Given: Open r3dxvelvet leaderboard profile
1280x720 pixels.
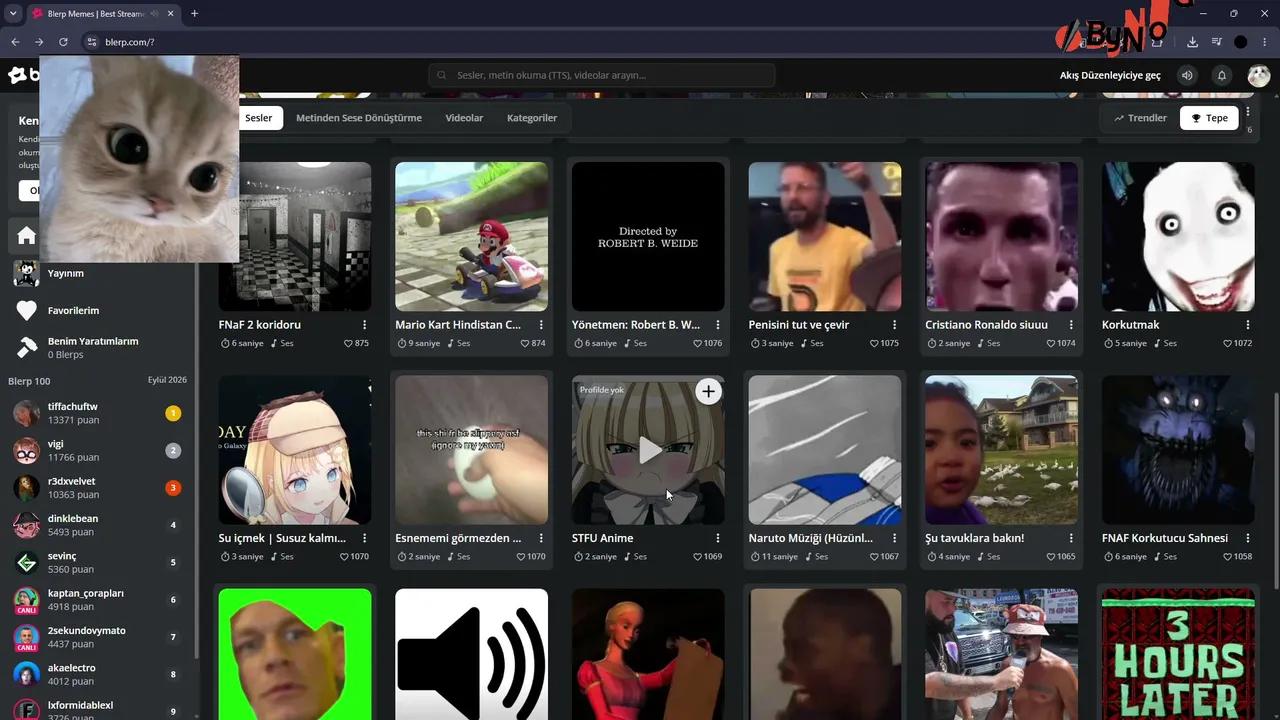Looking at the screenshot, I should click(x=98, y=488).
